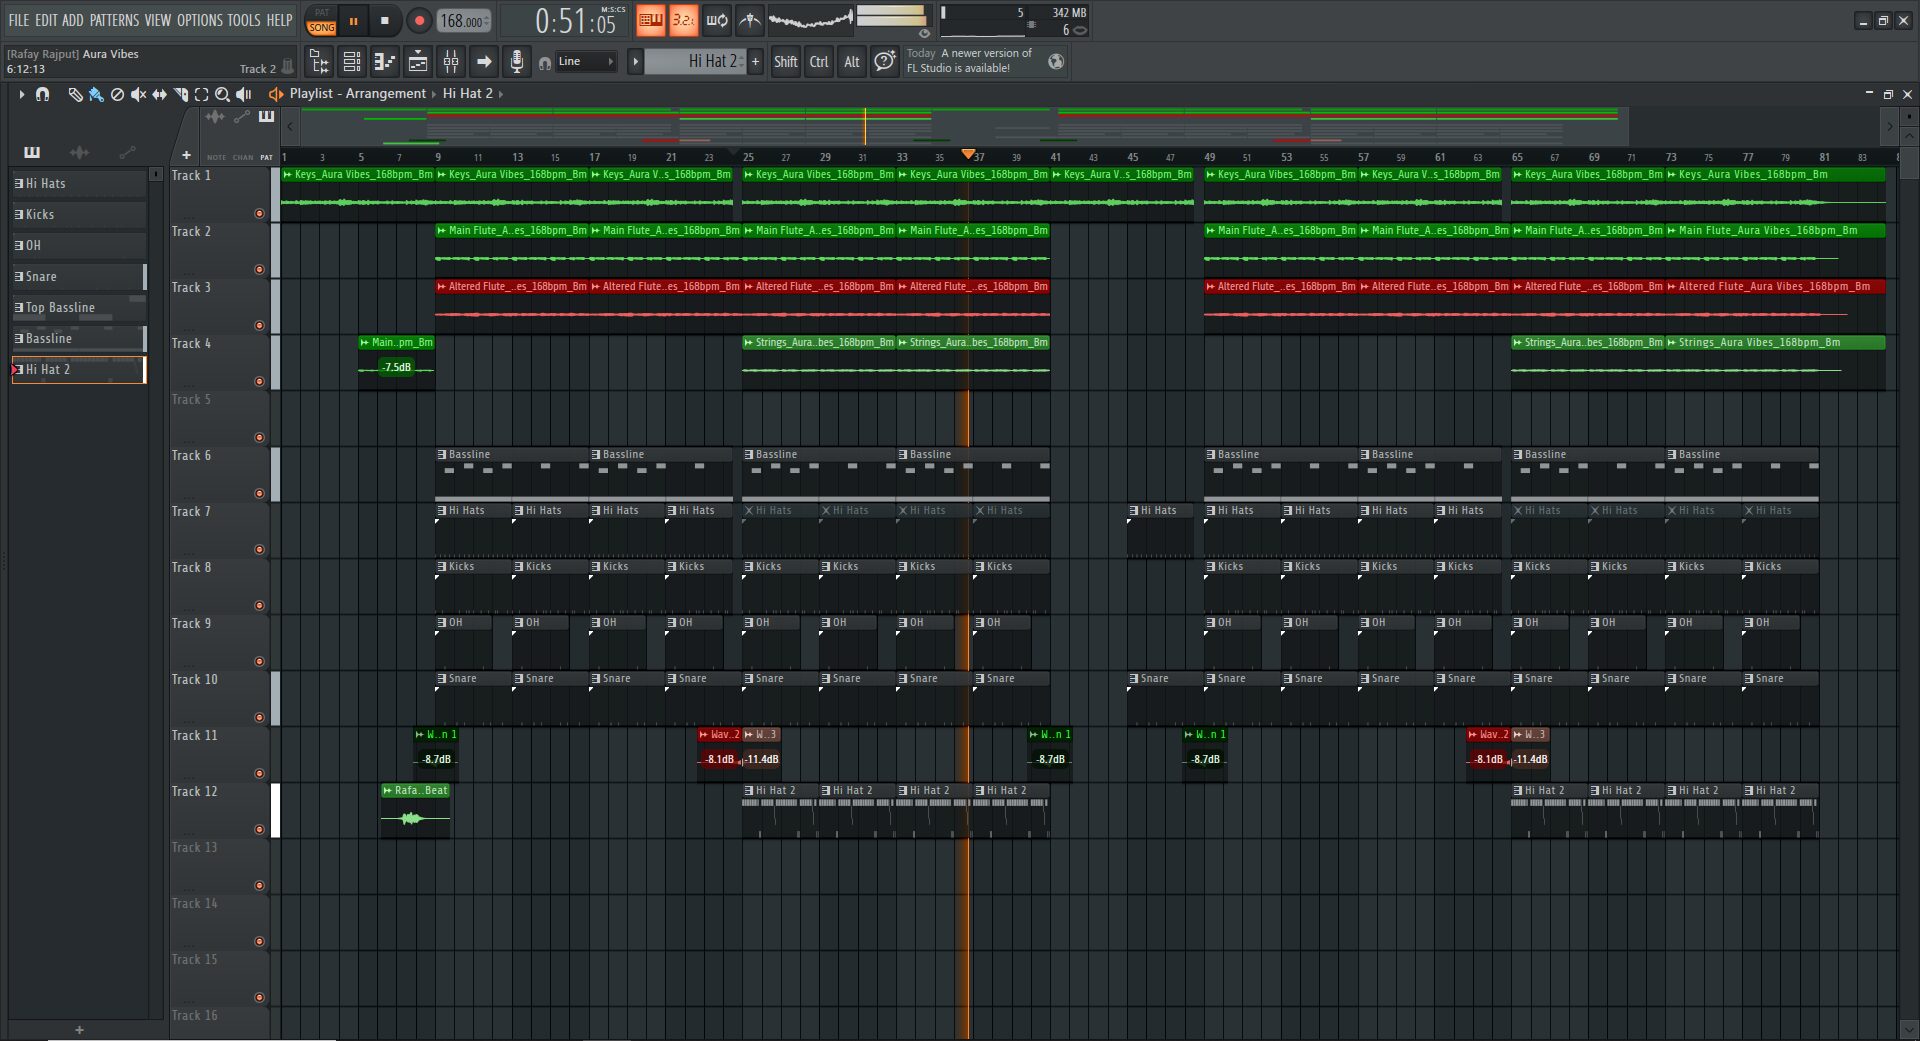
Task: Mute Track 1 using its dot toggle
Action: 260,213
